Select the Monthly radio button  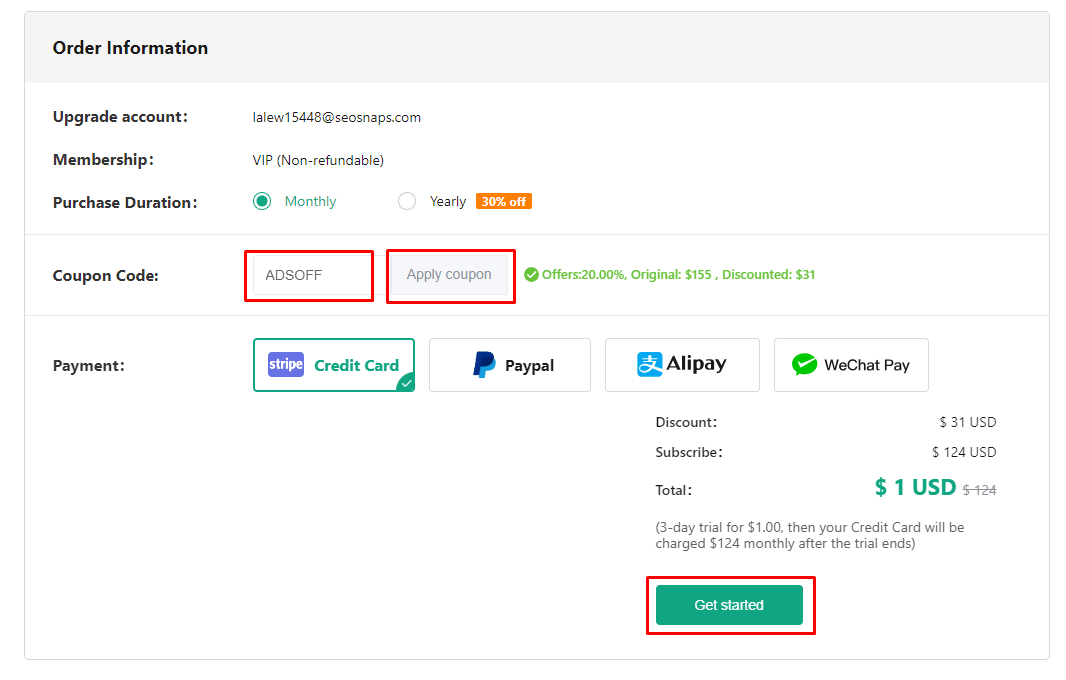pyautogui.click(x=262, y=201)
